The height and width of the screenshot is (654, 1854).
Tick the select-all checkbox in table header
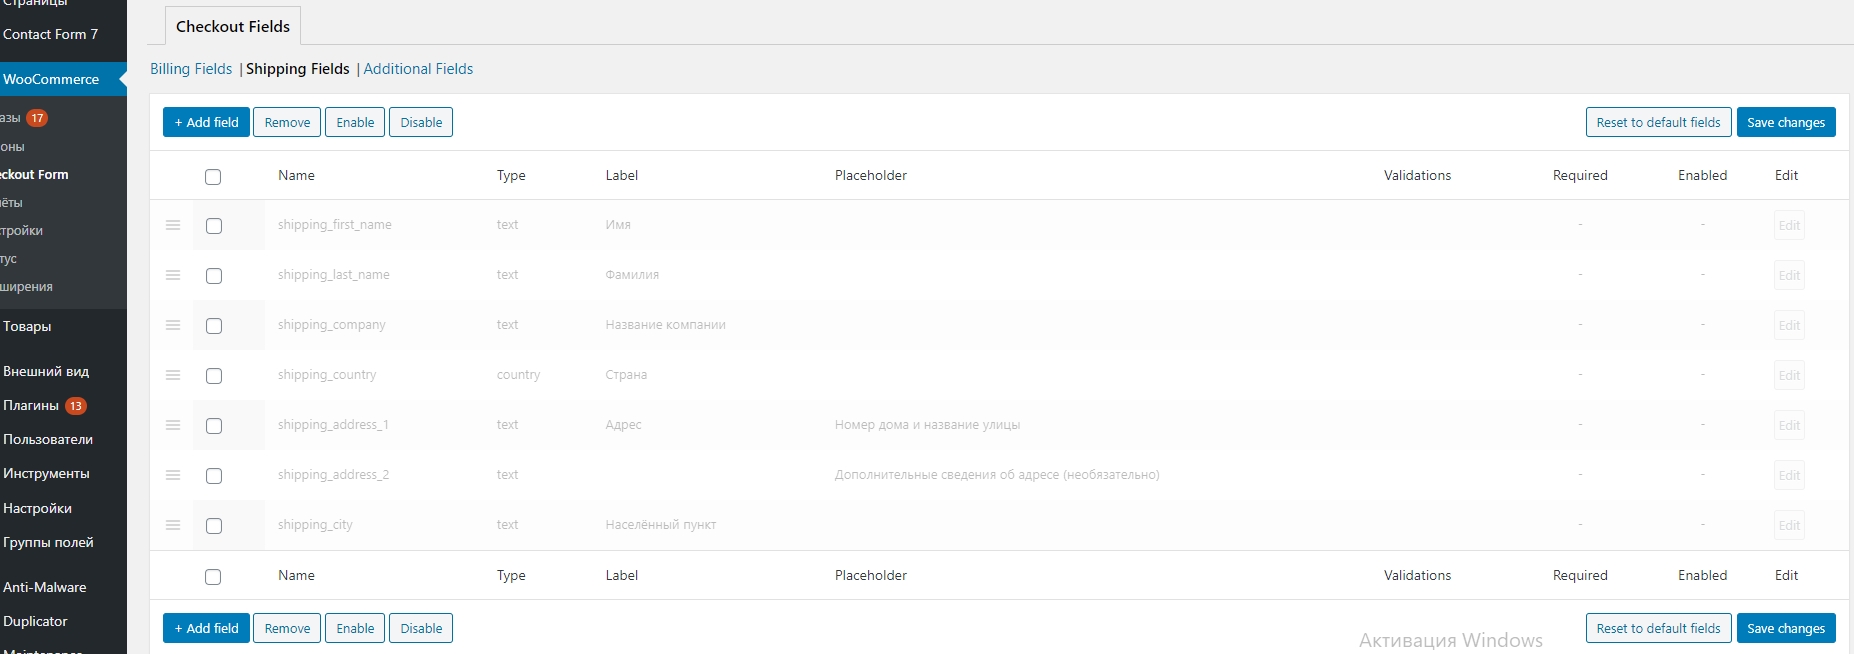point(213,177)
